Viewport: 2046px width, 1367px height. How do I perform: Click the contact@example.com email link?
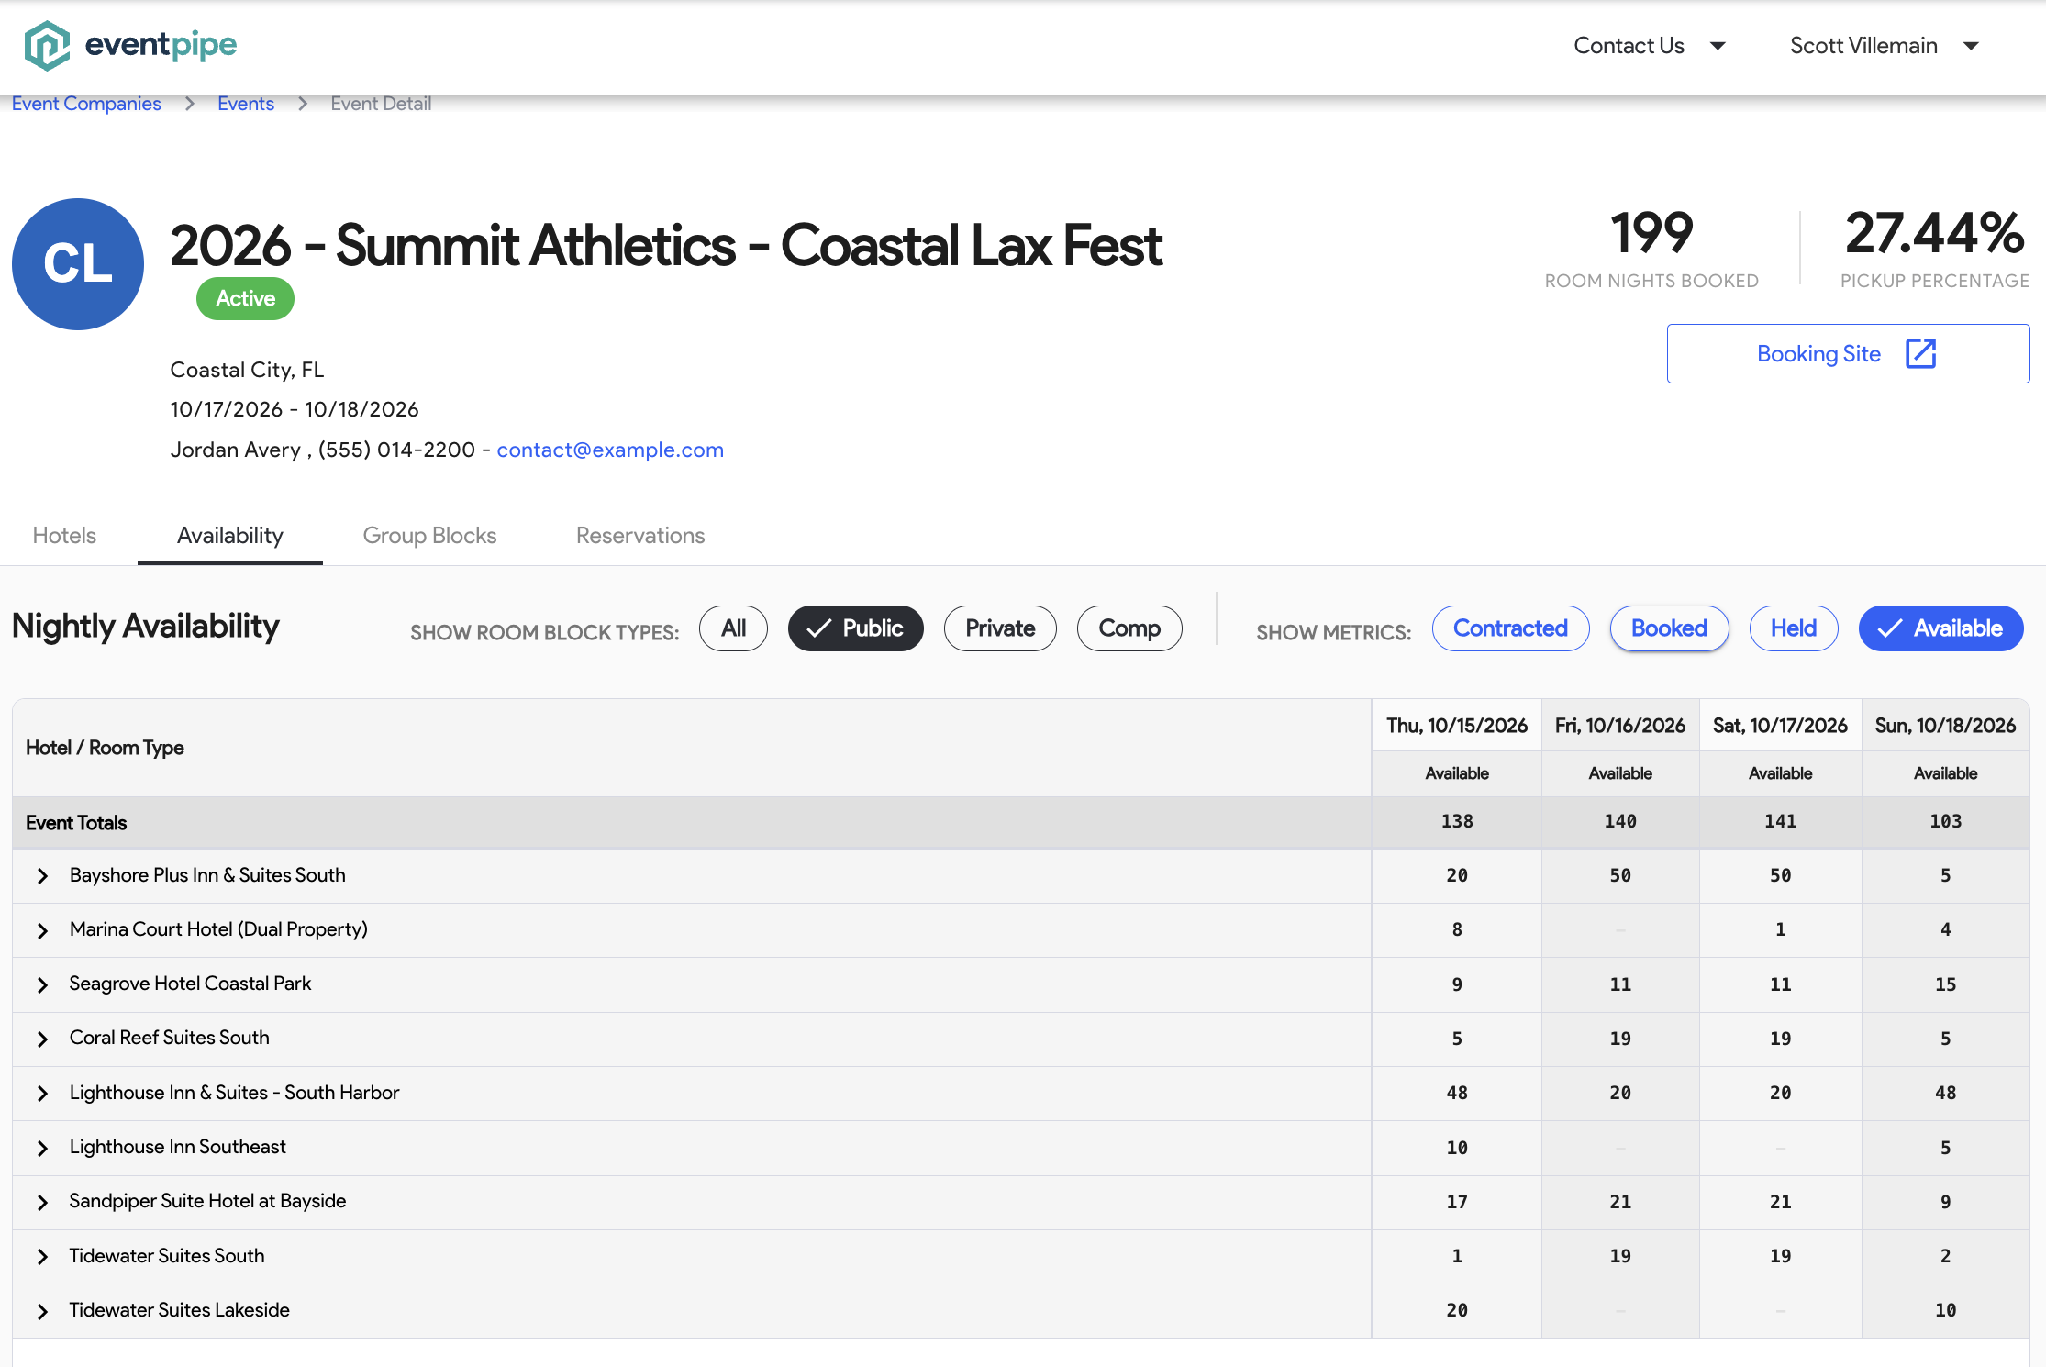[610, 450]
